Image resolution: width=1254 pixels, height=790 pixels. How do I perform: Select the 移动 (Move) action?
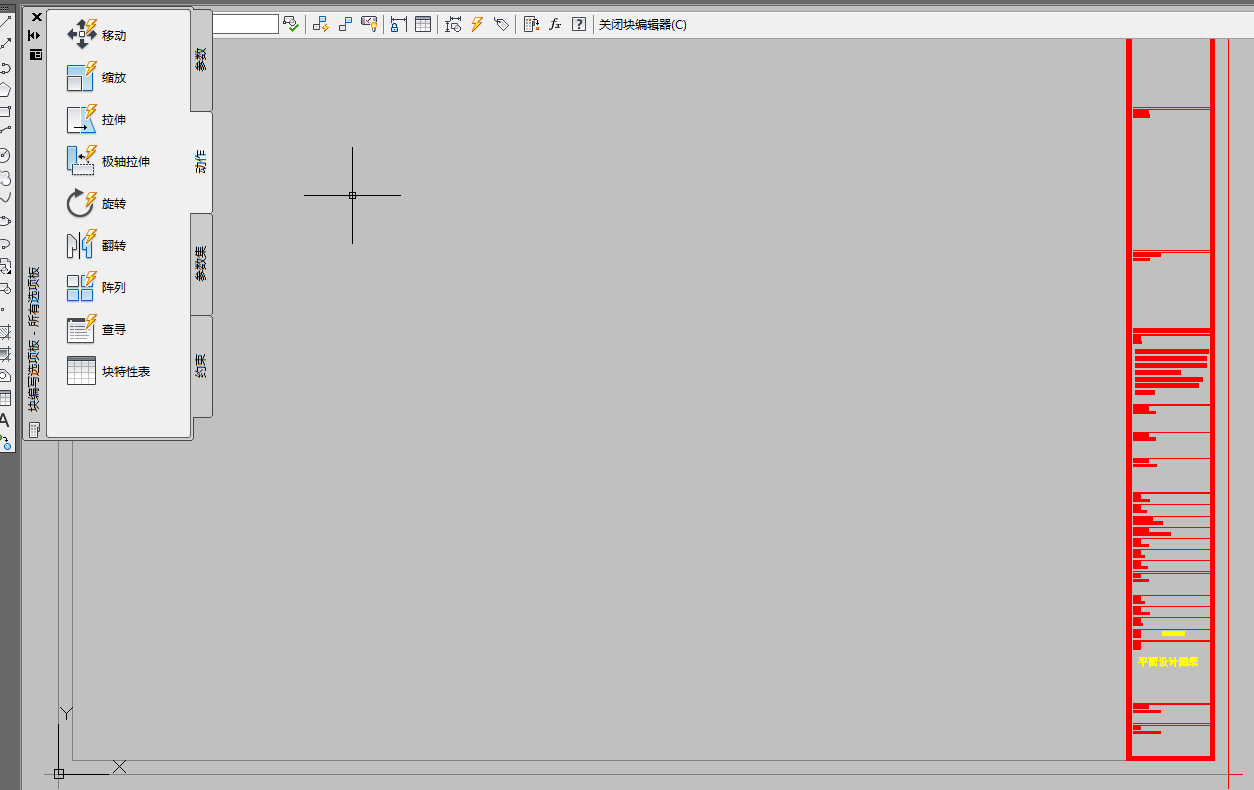click(97, 35)
